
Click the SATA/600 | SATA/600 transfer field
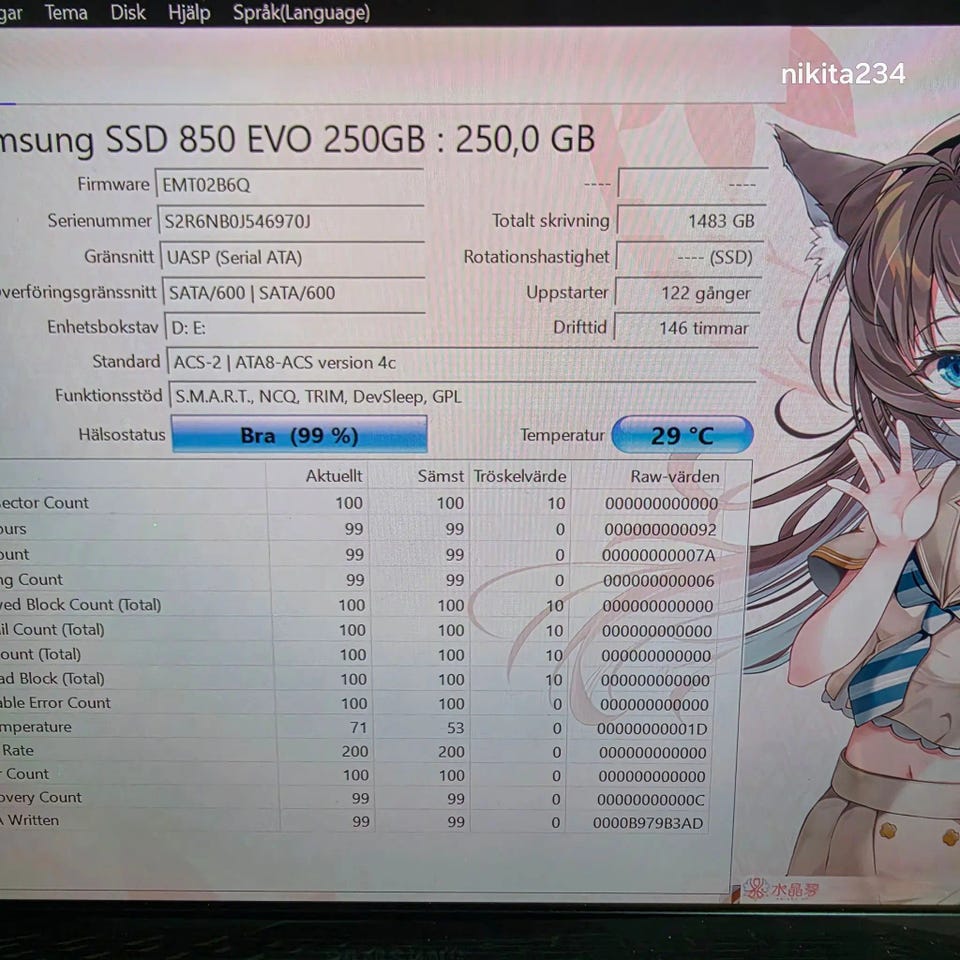point(293,293)
